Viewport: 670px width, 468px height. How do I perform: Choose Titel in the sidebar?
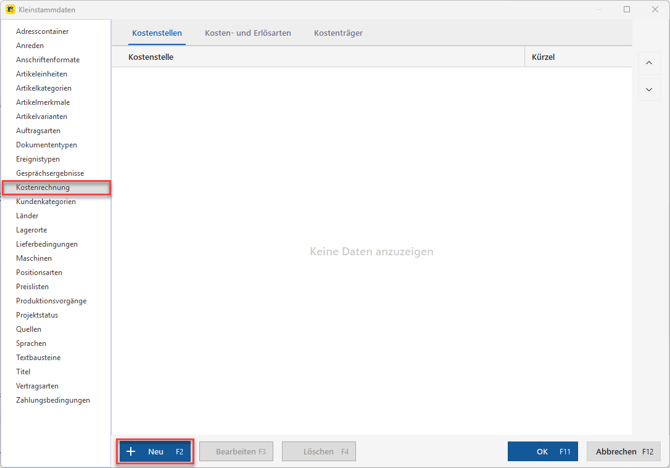click(x=23, y=371)
